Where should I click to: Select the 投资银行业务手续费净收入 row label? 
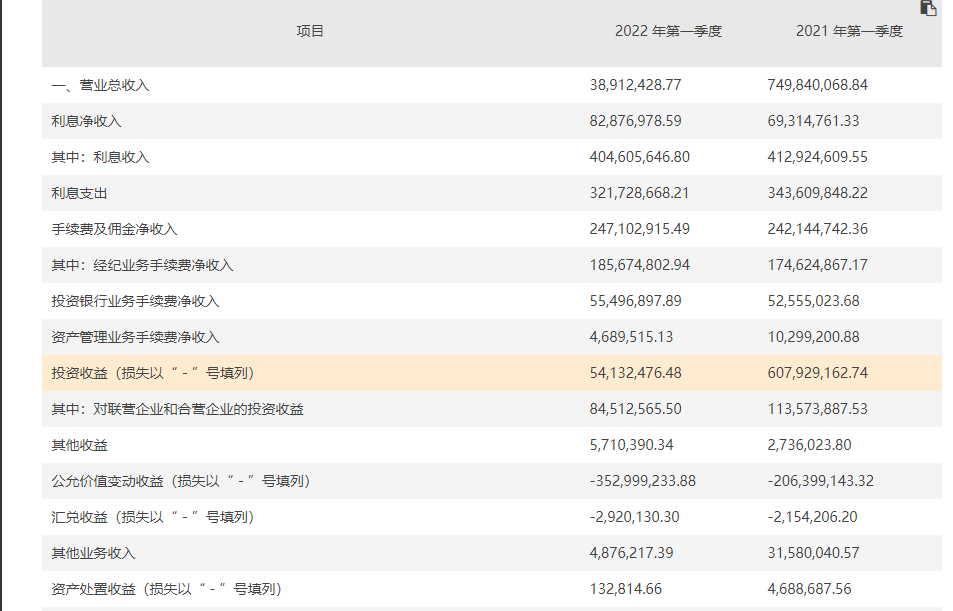pyautogui.click(x=135, y=301)
